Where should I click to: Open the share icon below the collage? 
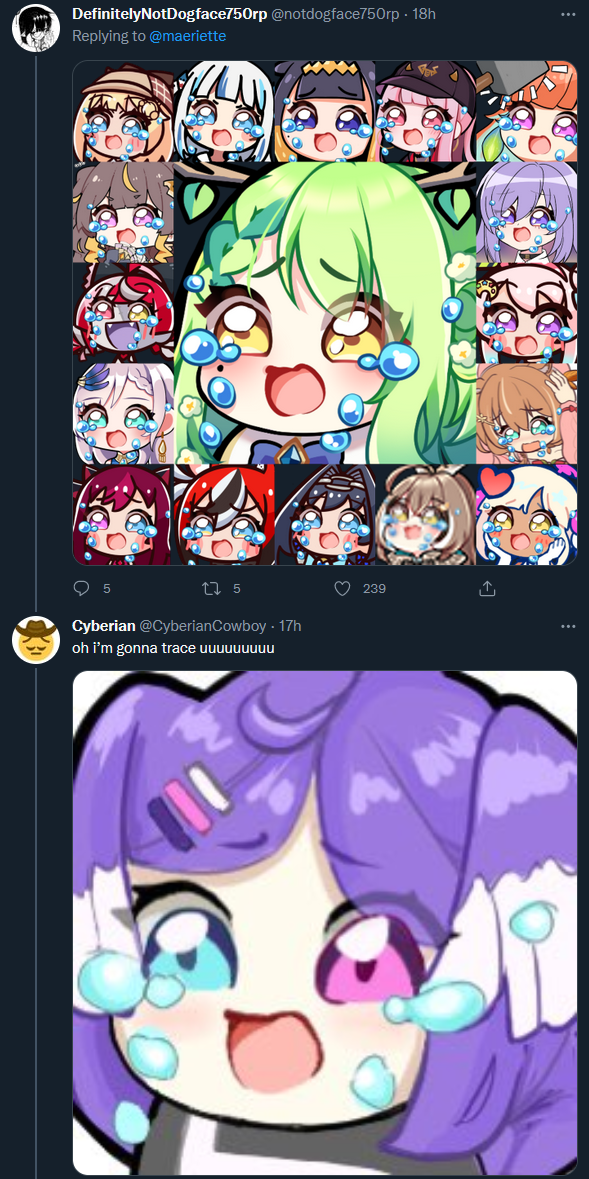(x=487, y=588)
